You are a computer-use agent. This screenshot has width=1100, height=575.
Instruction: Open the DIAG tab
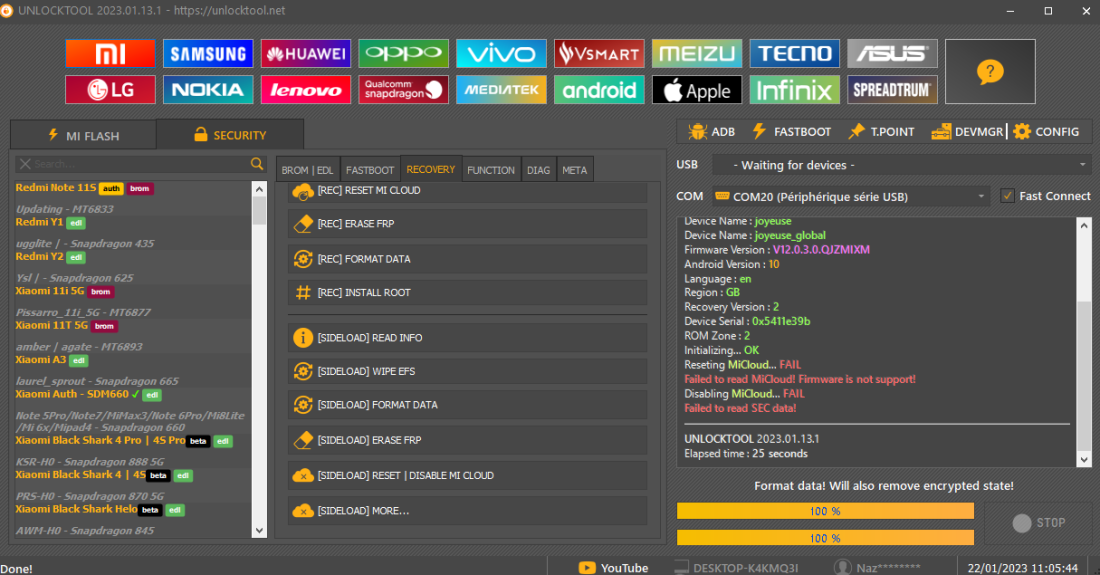pyautogui.click(x=538, y=170)
